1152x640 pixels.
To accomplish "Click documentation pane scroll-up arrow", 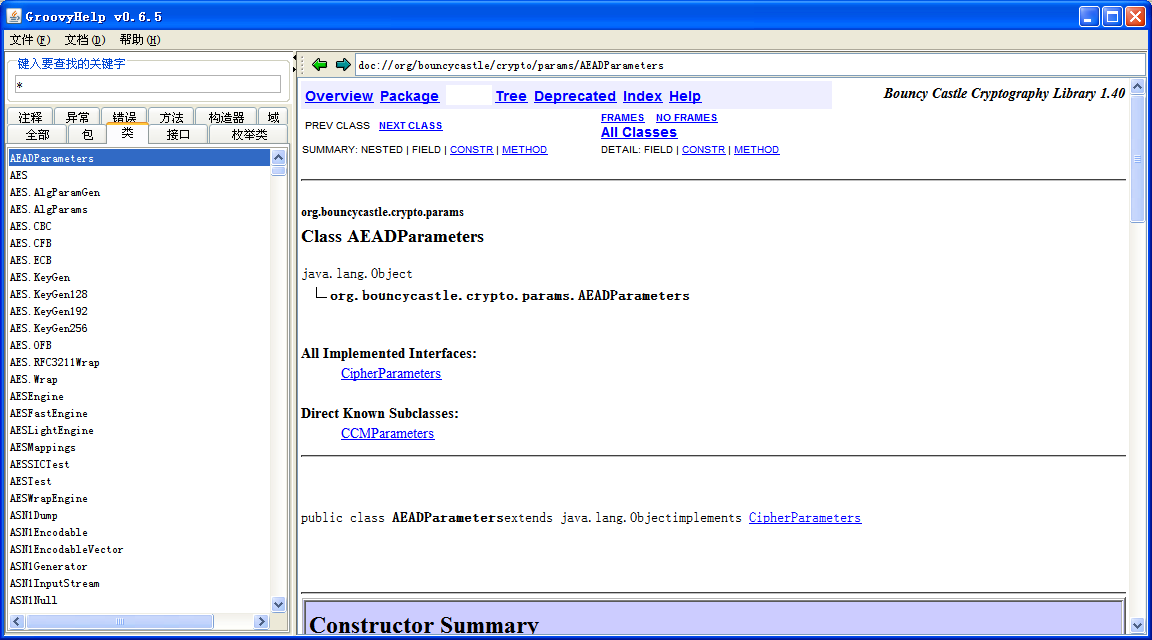I will [1137, 87].
